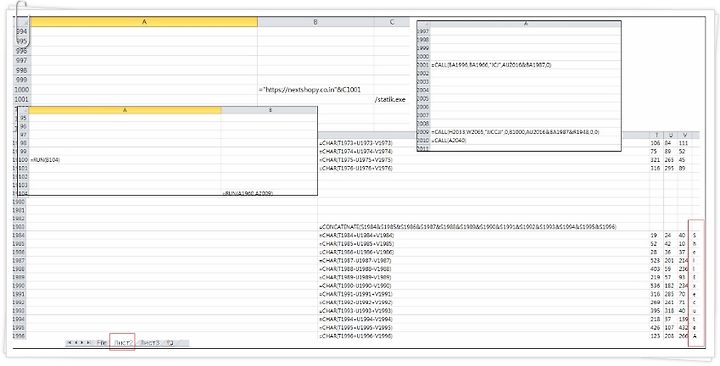Screen dimensions: 720x366
Task: Click the =CHAR(T1984+U1984+V1984) cell
Action: click(x=356, y=235)
